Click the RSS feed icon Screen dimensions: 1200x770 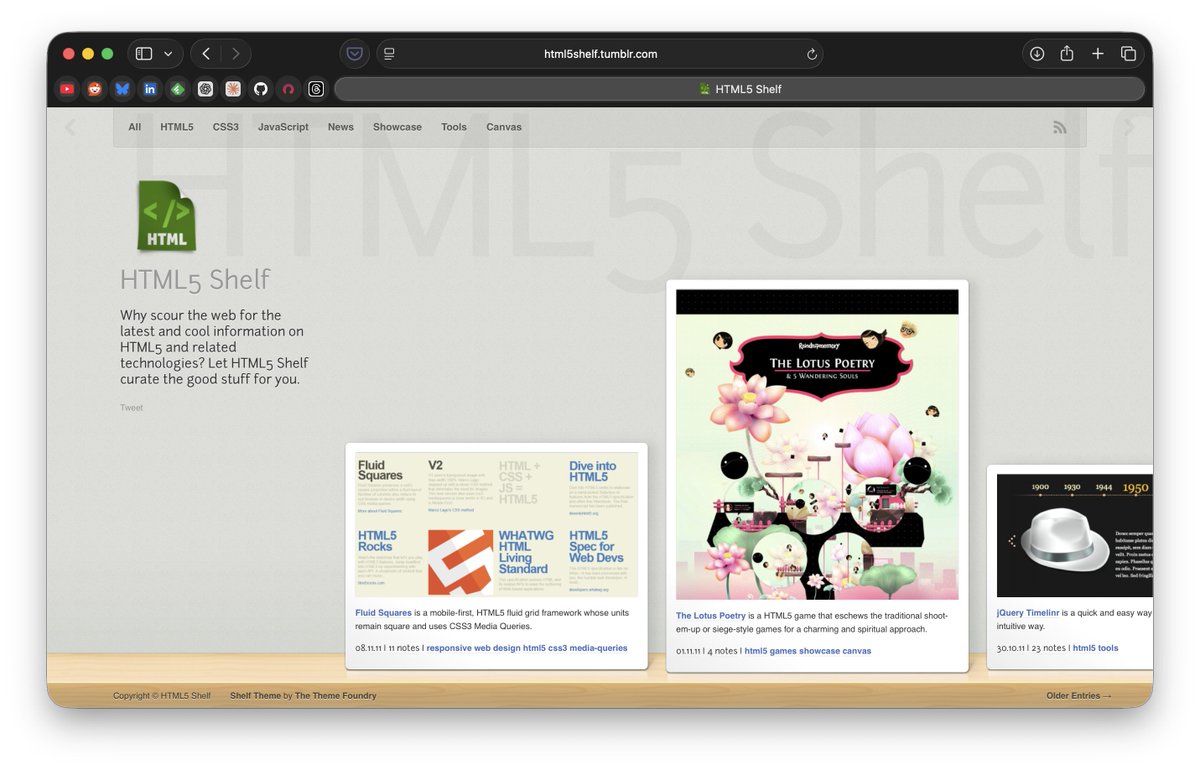(1060, 127)
